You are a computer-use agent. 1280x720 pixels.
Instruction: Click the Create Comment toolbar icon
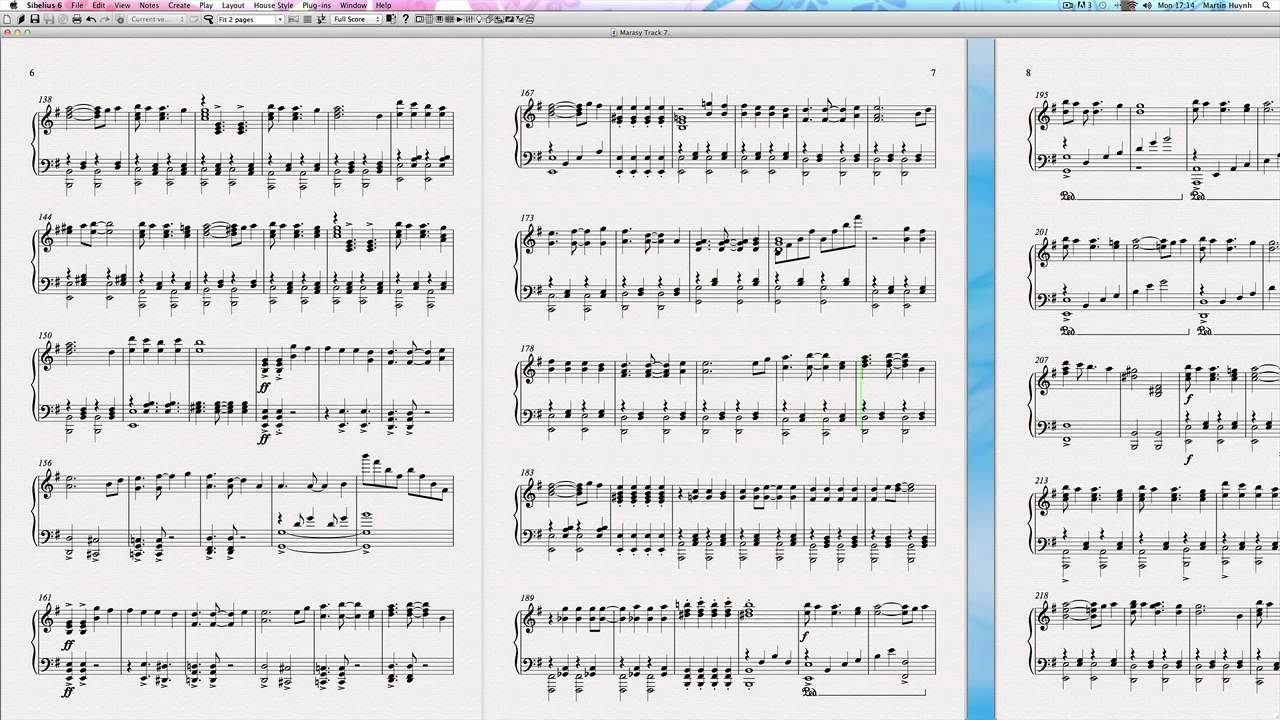tap(193, 19)
